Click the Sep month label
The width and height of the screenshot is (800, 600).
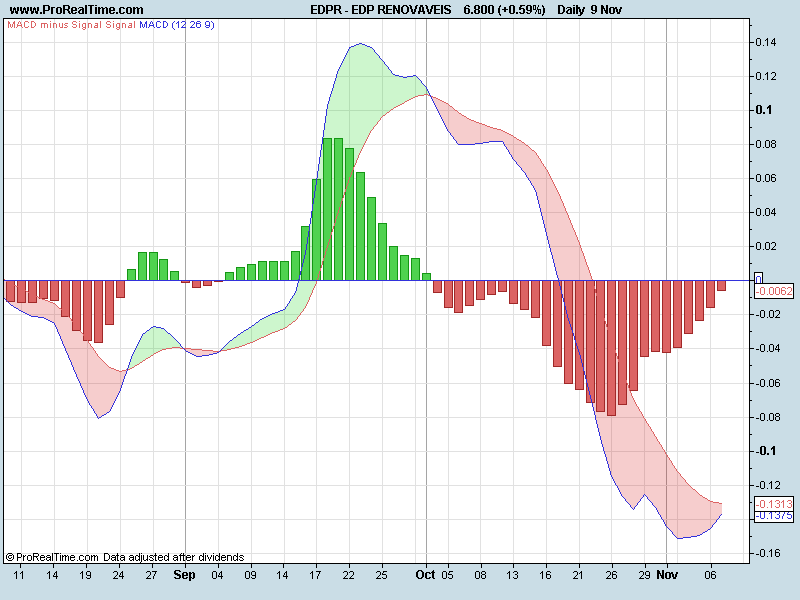(x=184, y=575)
